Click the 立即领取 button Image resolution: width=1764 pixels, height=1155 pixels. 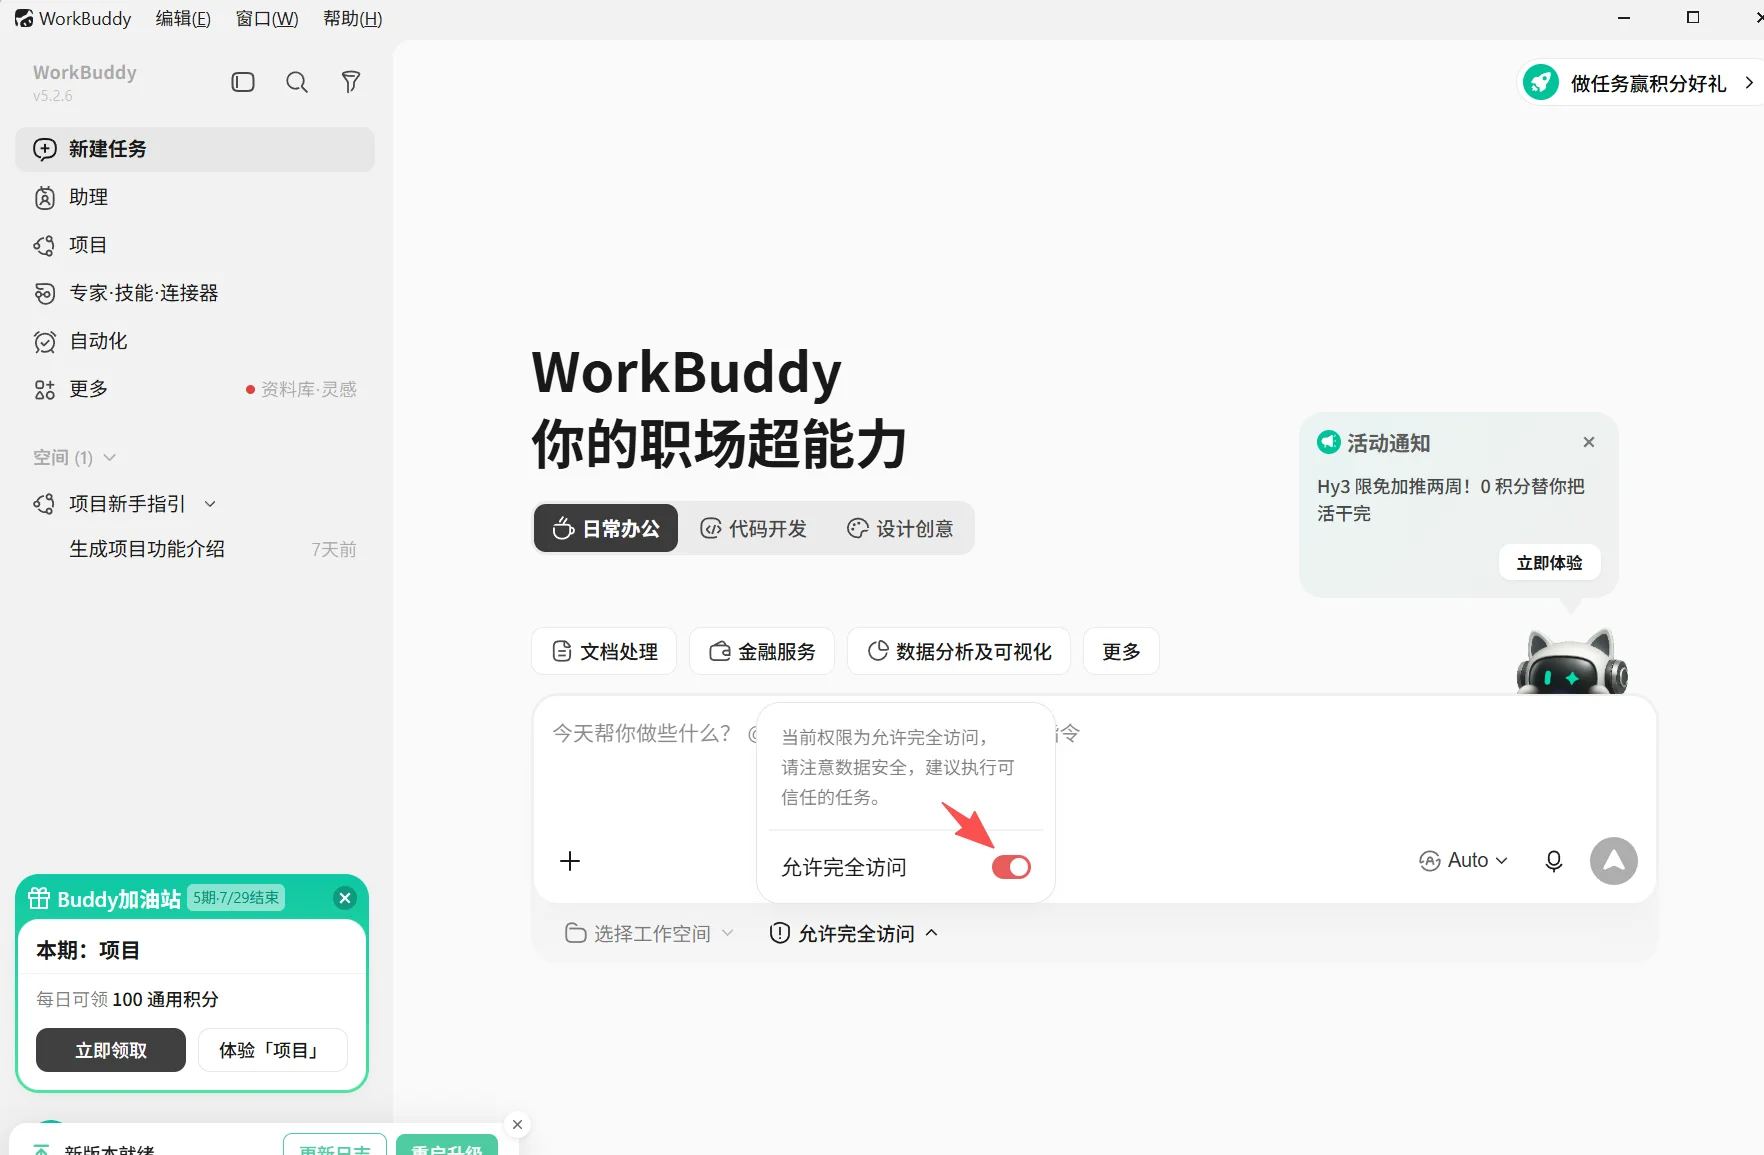[x=111, y=1050]
